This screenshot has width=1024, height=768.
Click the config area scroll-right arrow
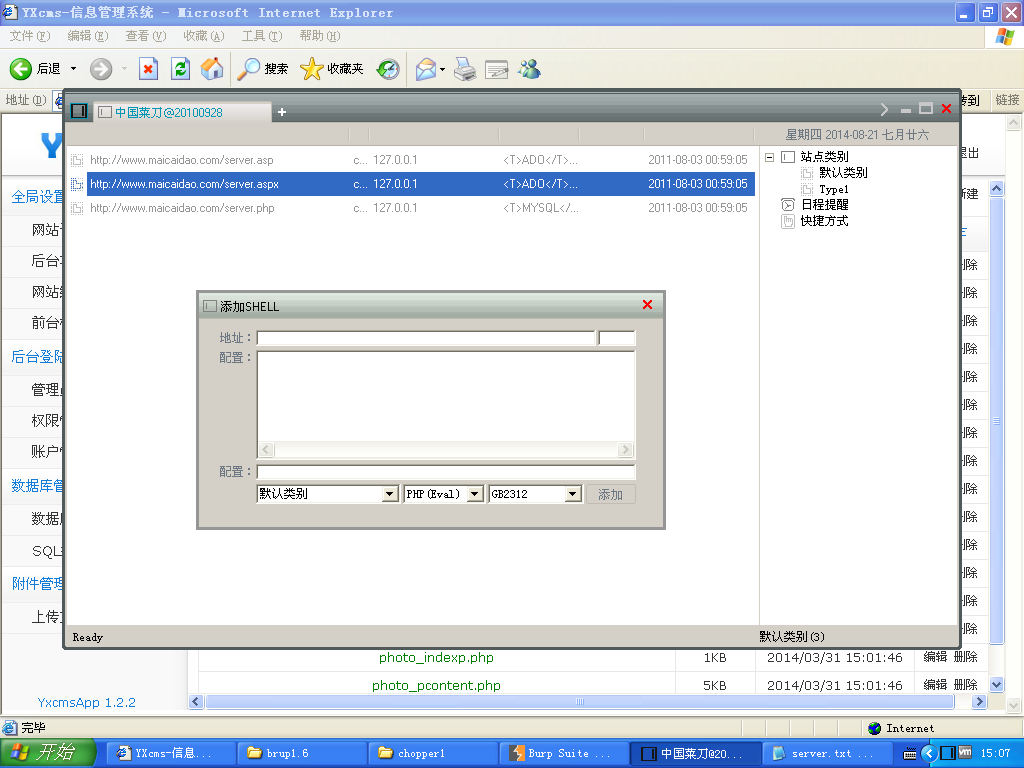click(x=625, y=450)
